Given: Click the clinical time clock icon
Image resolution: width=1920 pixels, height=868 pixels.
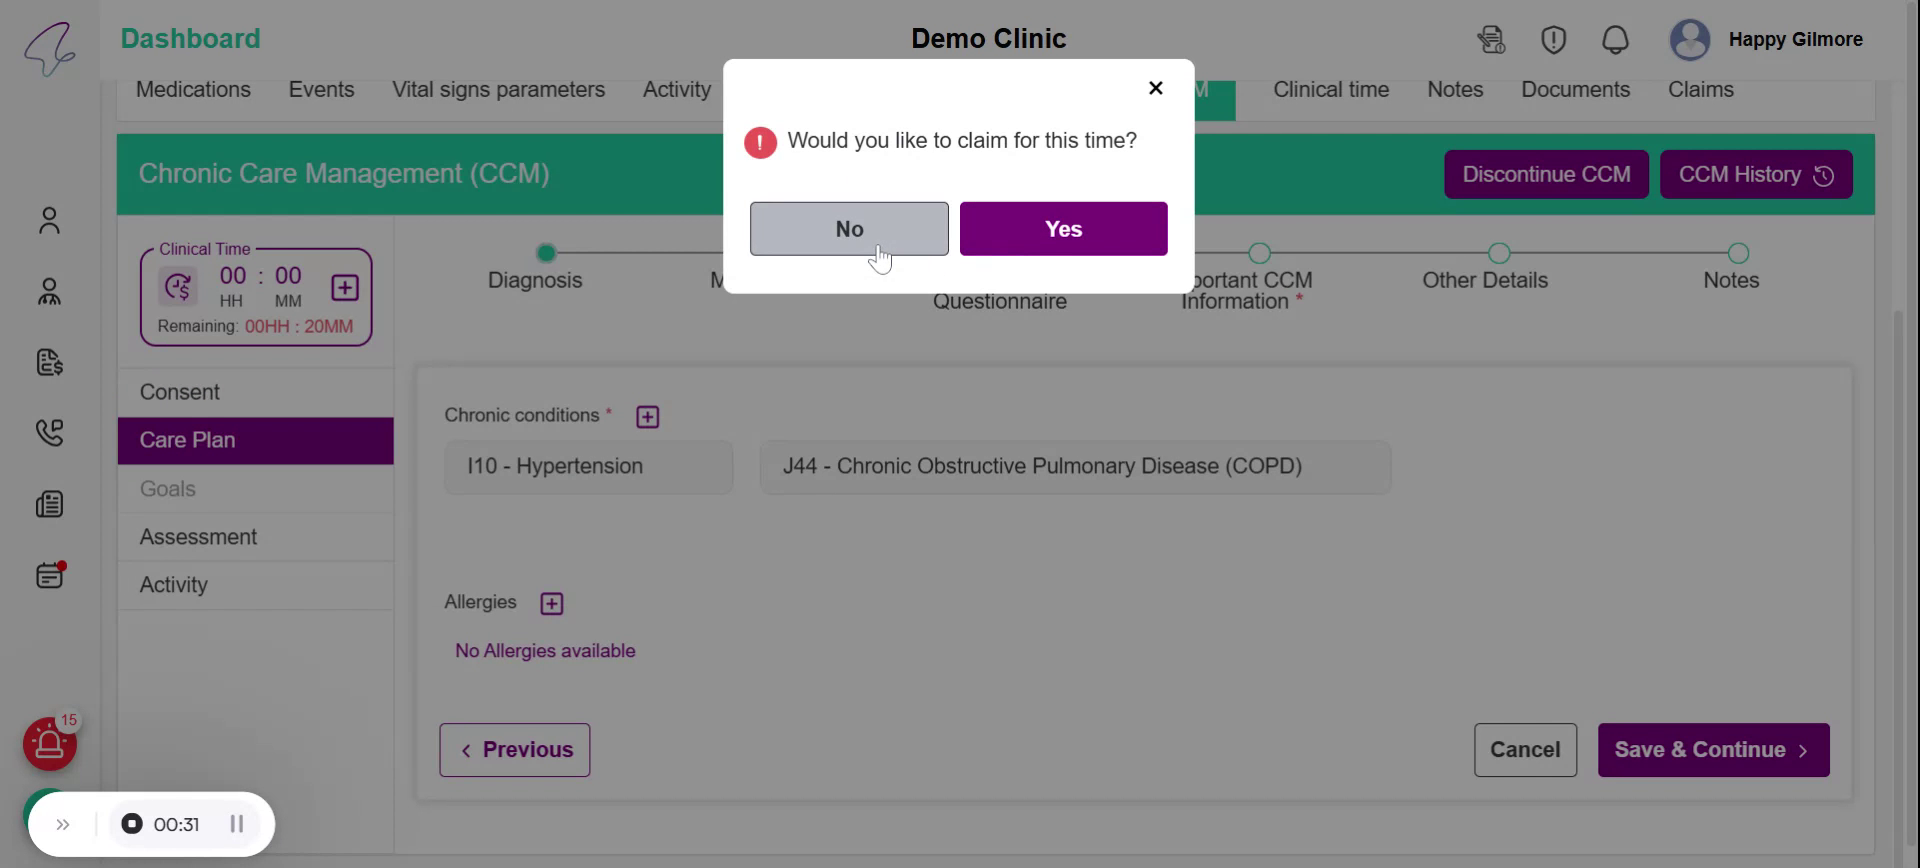Looking at the screenshot, I should (178, 288).
